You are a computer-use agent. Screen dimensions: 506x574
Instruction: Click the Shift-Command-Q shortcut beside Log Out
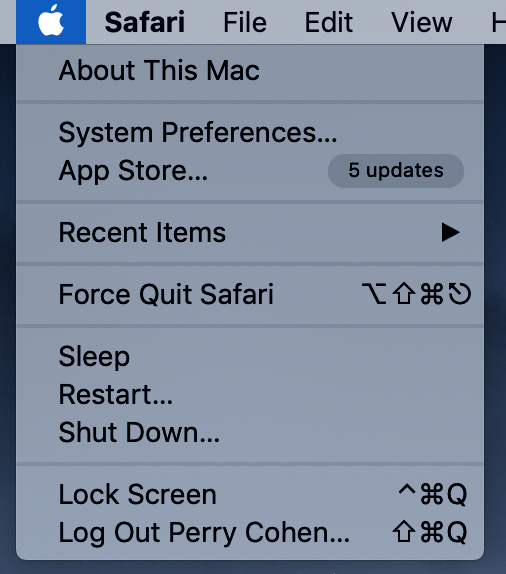point(430,532)
